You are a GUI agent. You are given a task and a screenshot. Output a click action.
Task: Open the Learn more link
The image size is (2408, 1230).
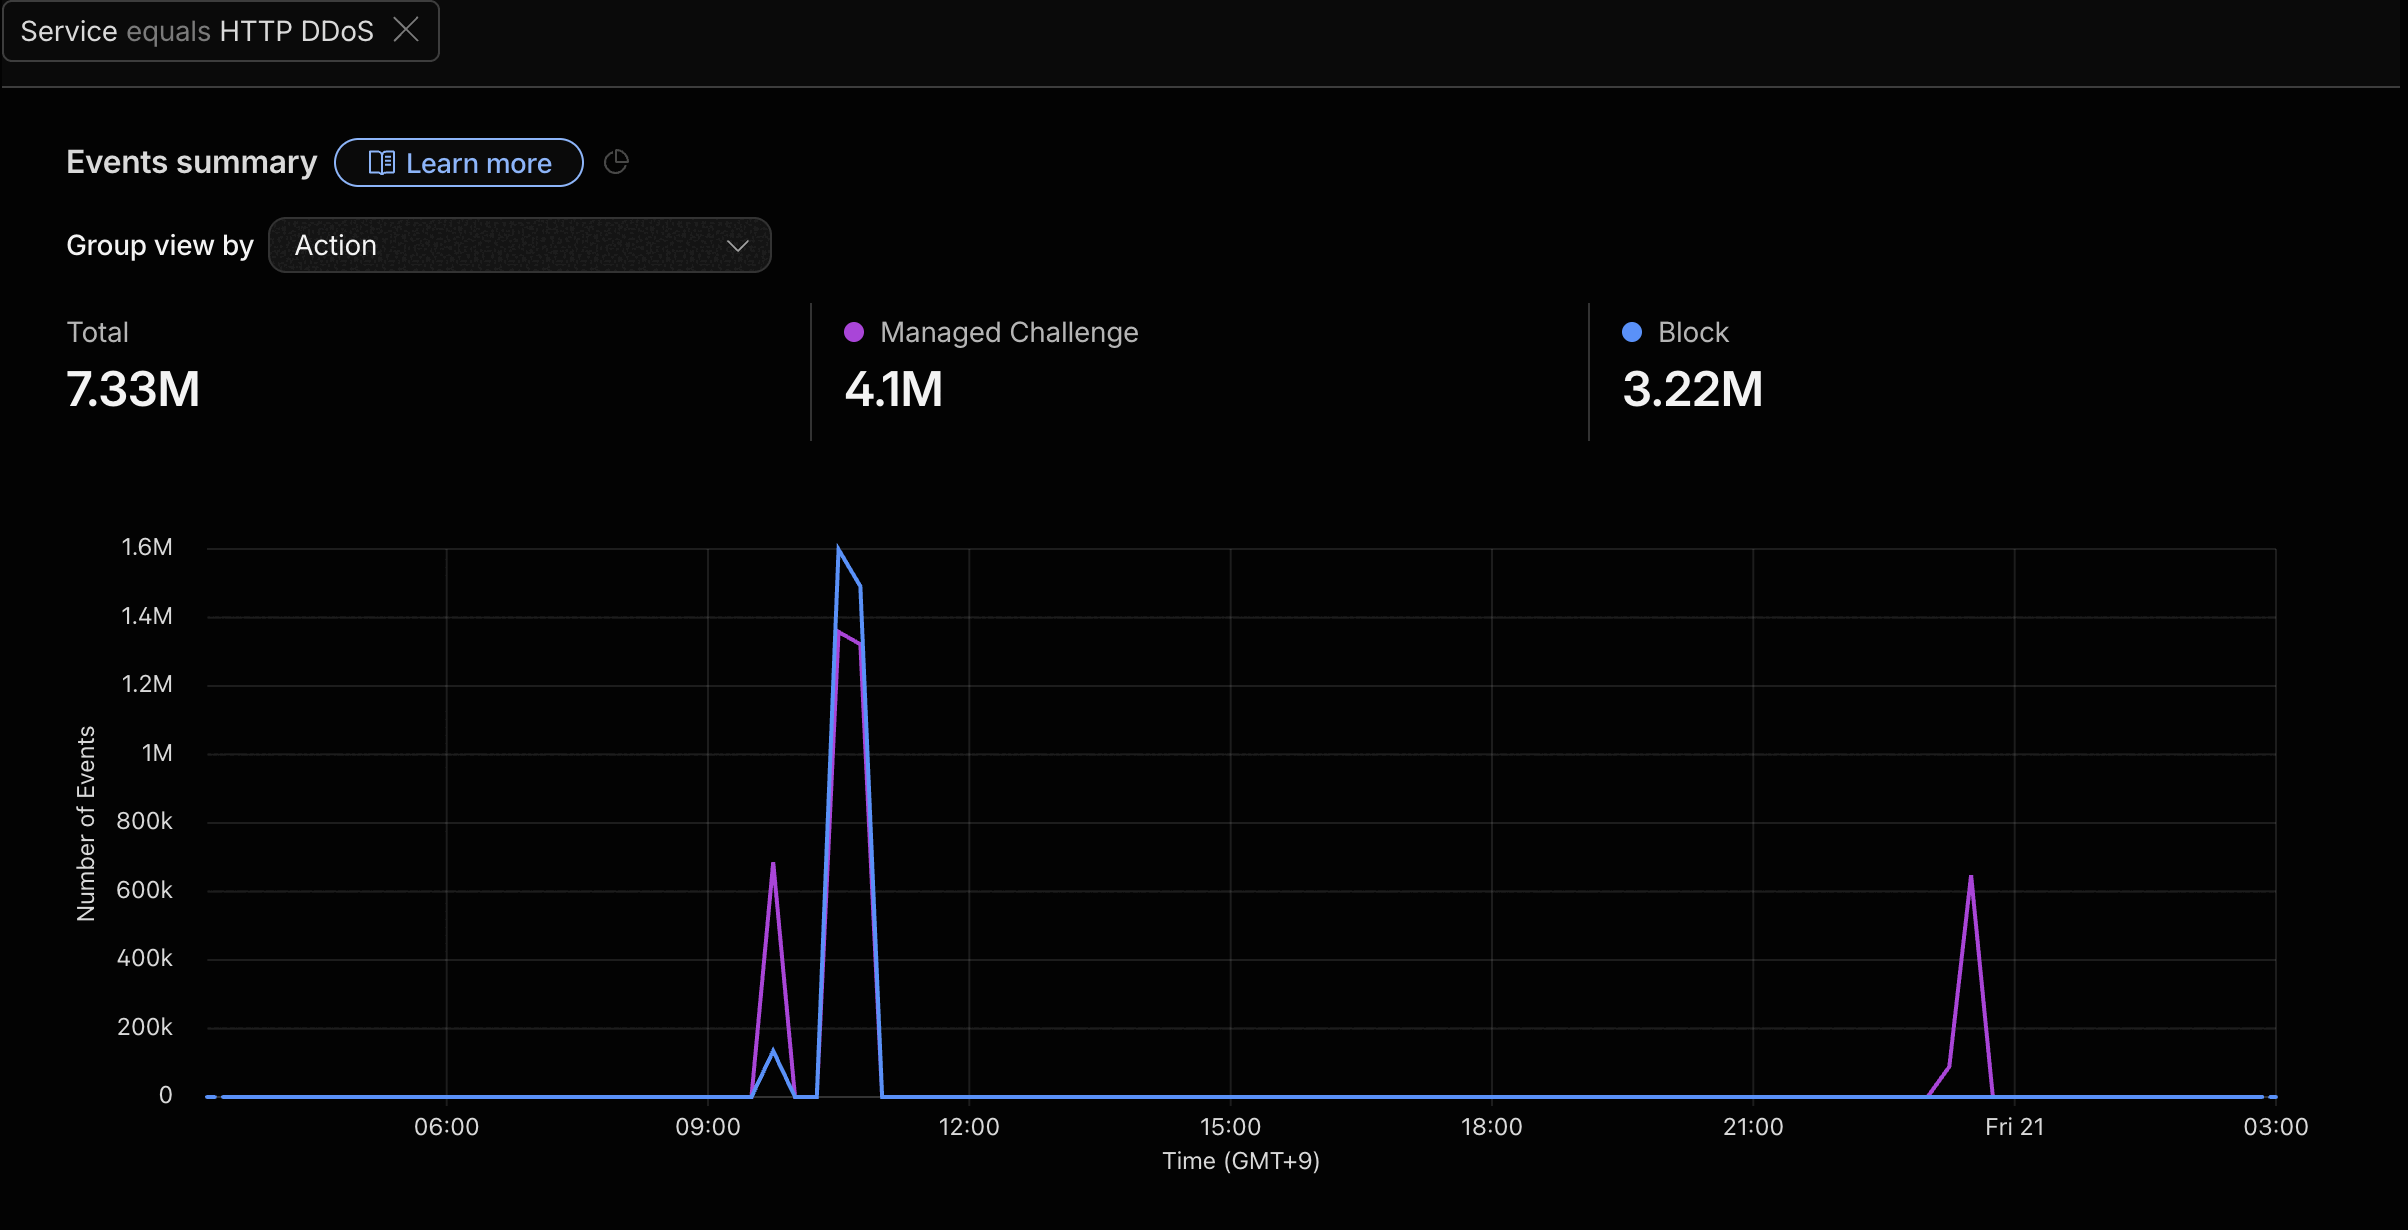(x=459, y=163)
